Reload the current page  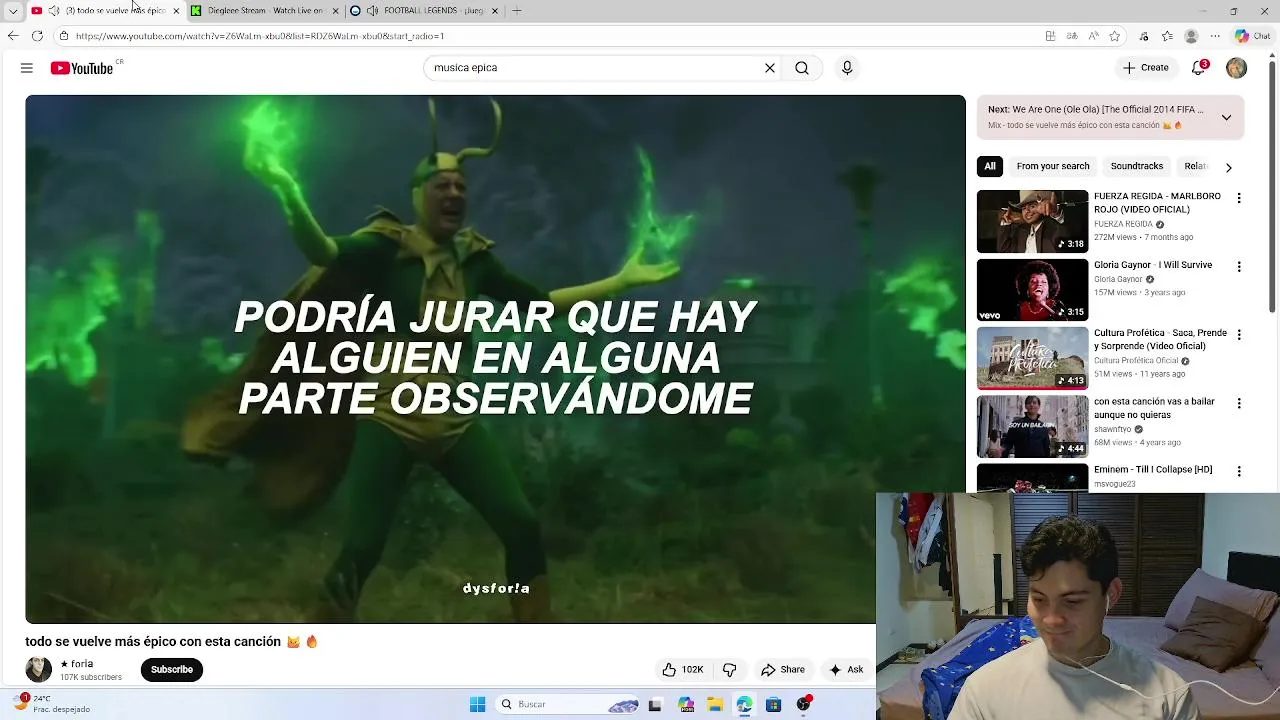point(37,36)
